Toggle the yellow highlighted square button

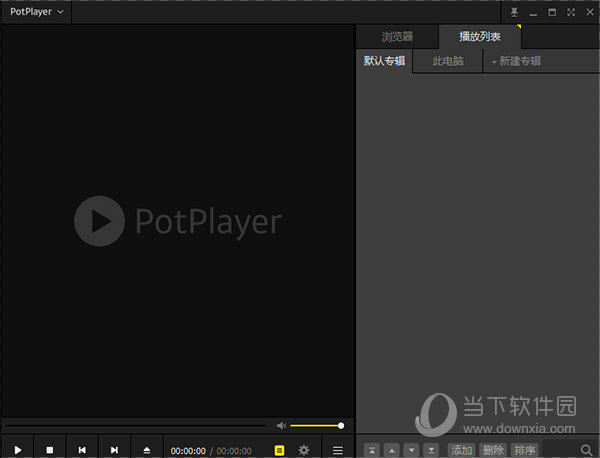pyautogui.click(x=279, y=450)
